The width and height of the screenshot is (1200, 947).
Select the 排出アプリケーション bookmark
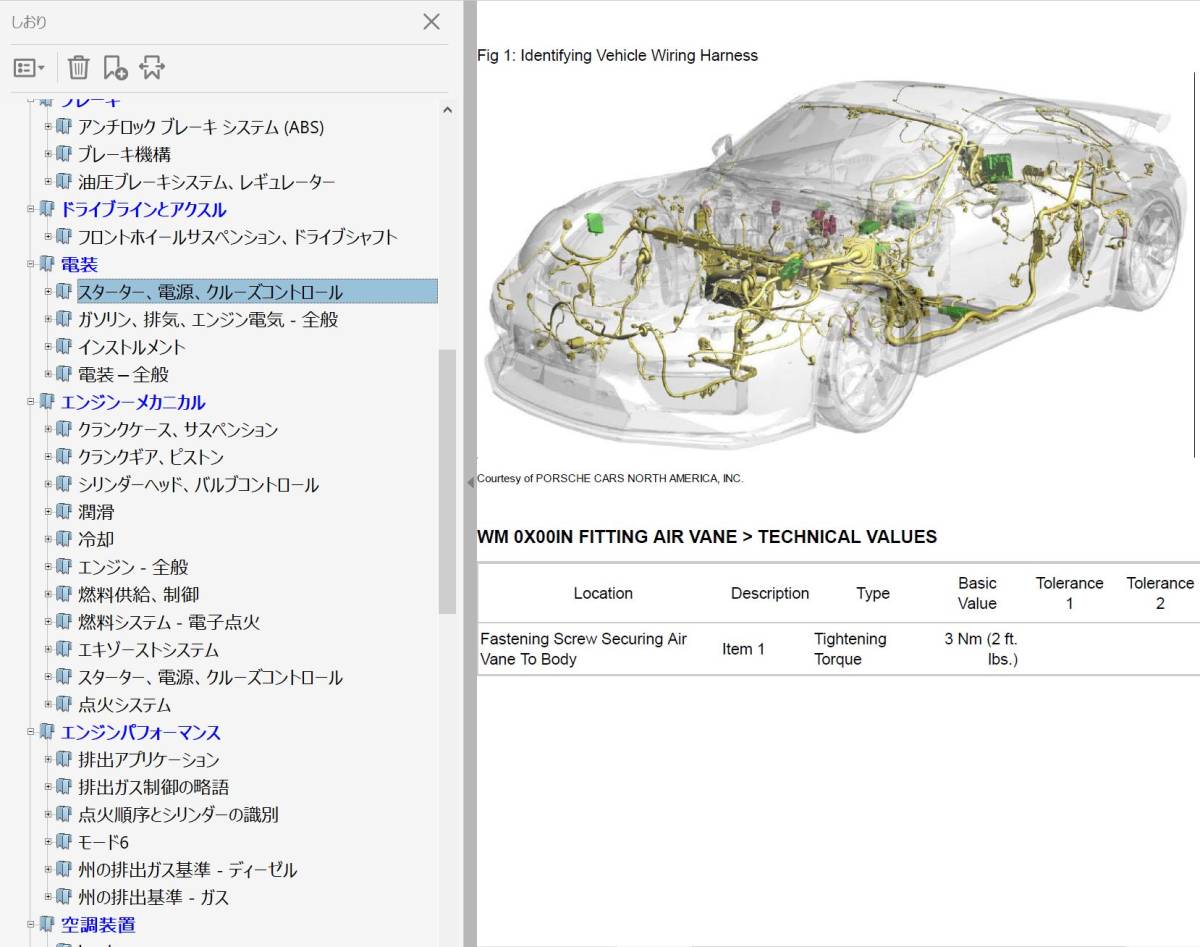pos(148,760)
